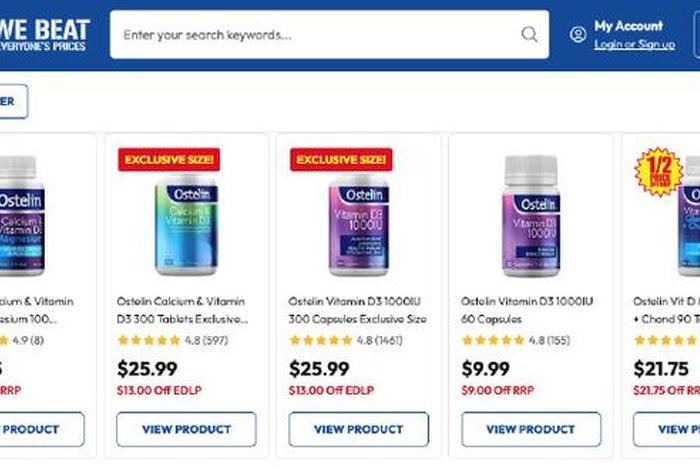Click title Ostelin Vitamin D3 1000IU 300 Capsules
The image size is (700, 470).
click(357, 310)
